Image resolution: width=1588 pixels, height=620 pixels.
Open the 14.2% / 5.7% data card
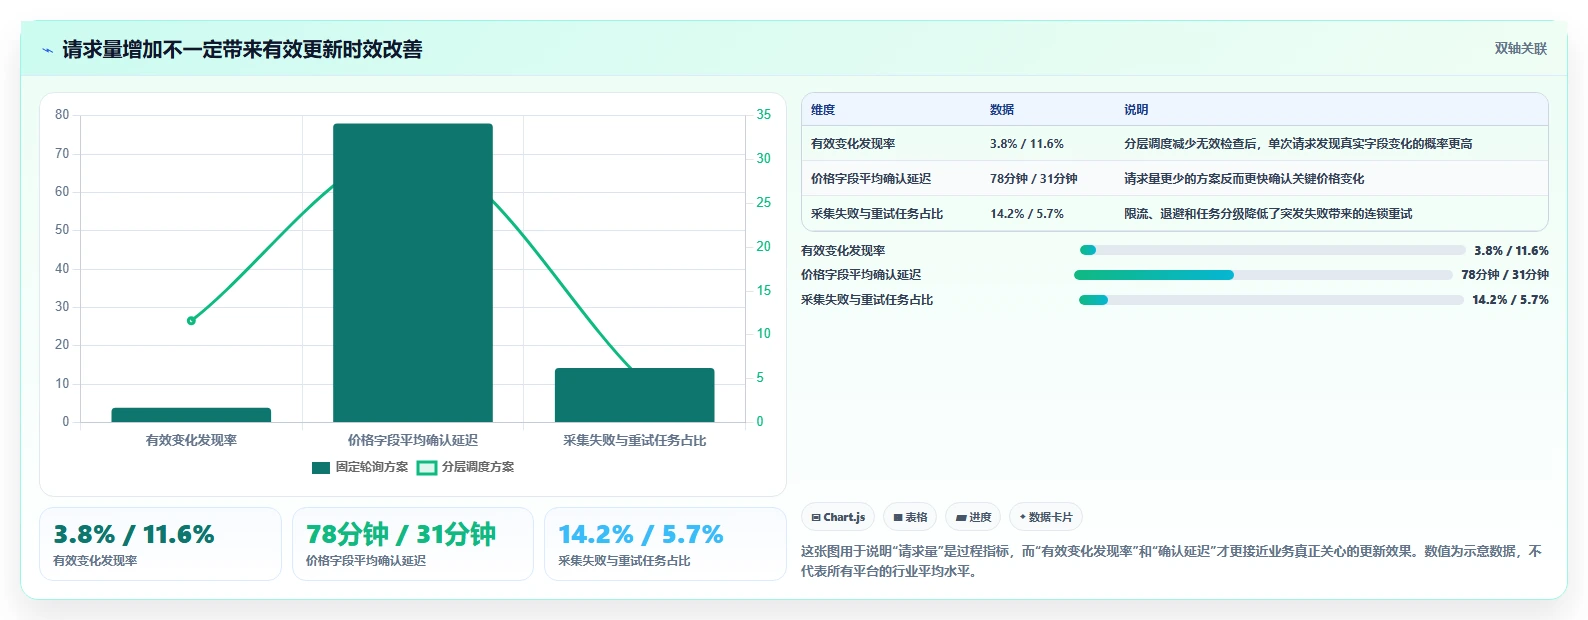[x=665, y=544]
